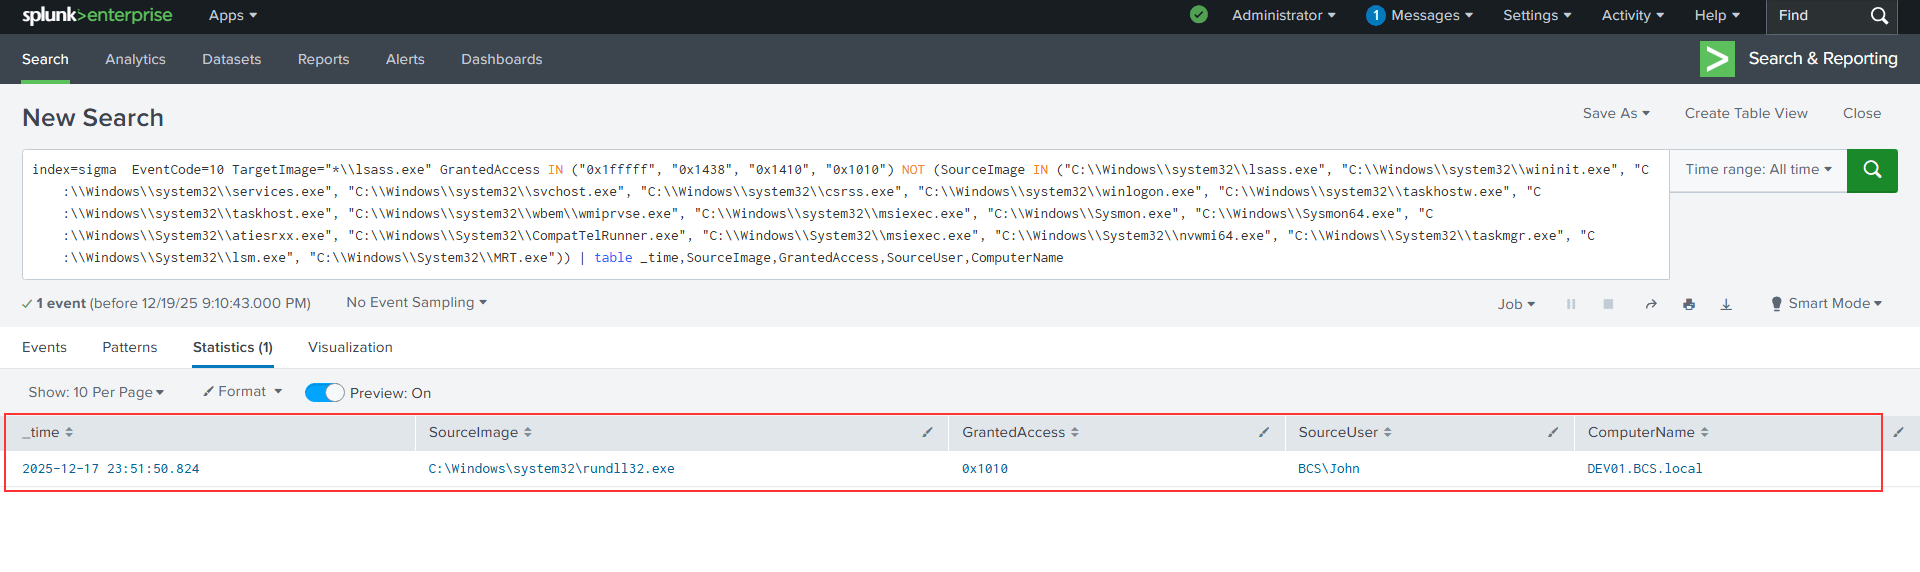
Task: Print the search results
Action: click(x=1689, y=304)
